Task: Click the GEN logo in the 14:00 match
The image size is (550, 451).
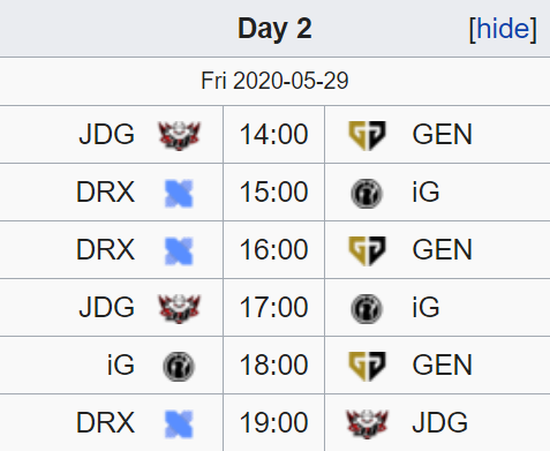Action: tap(367, 136)
